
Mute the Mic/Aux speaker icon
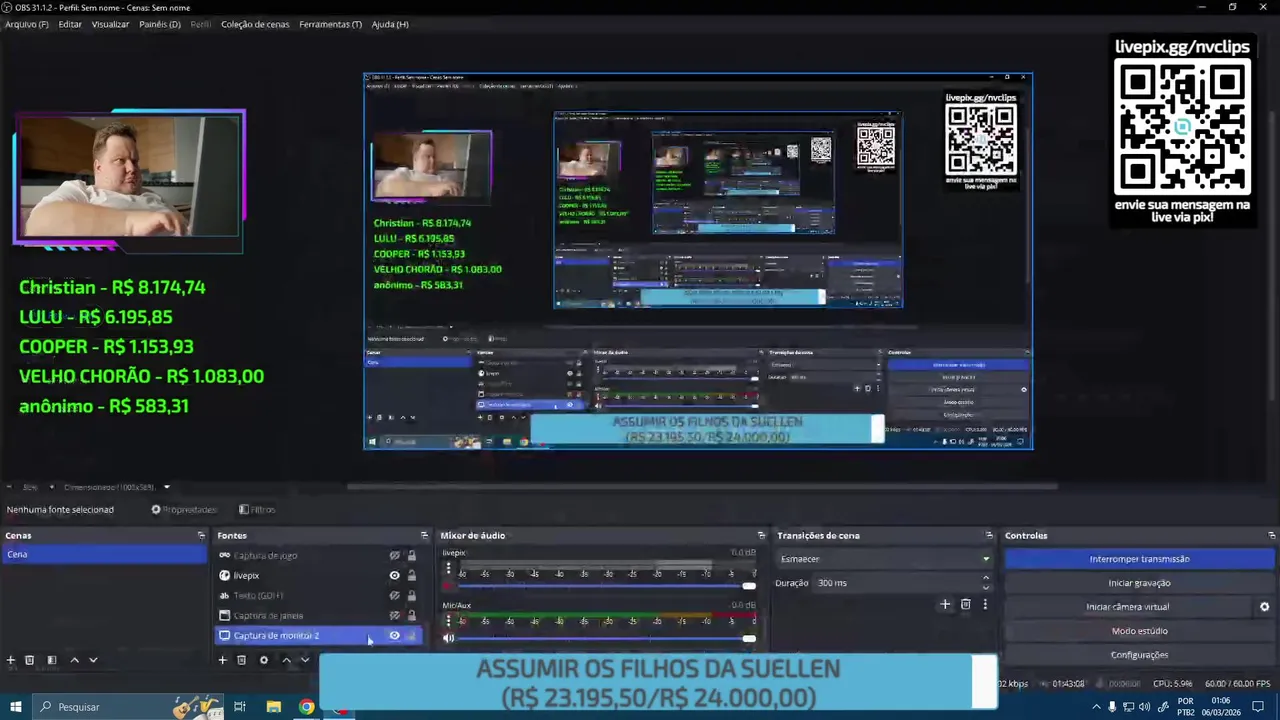[448, 638]
